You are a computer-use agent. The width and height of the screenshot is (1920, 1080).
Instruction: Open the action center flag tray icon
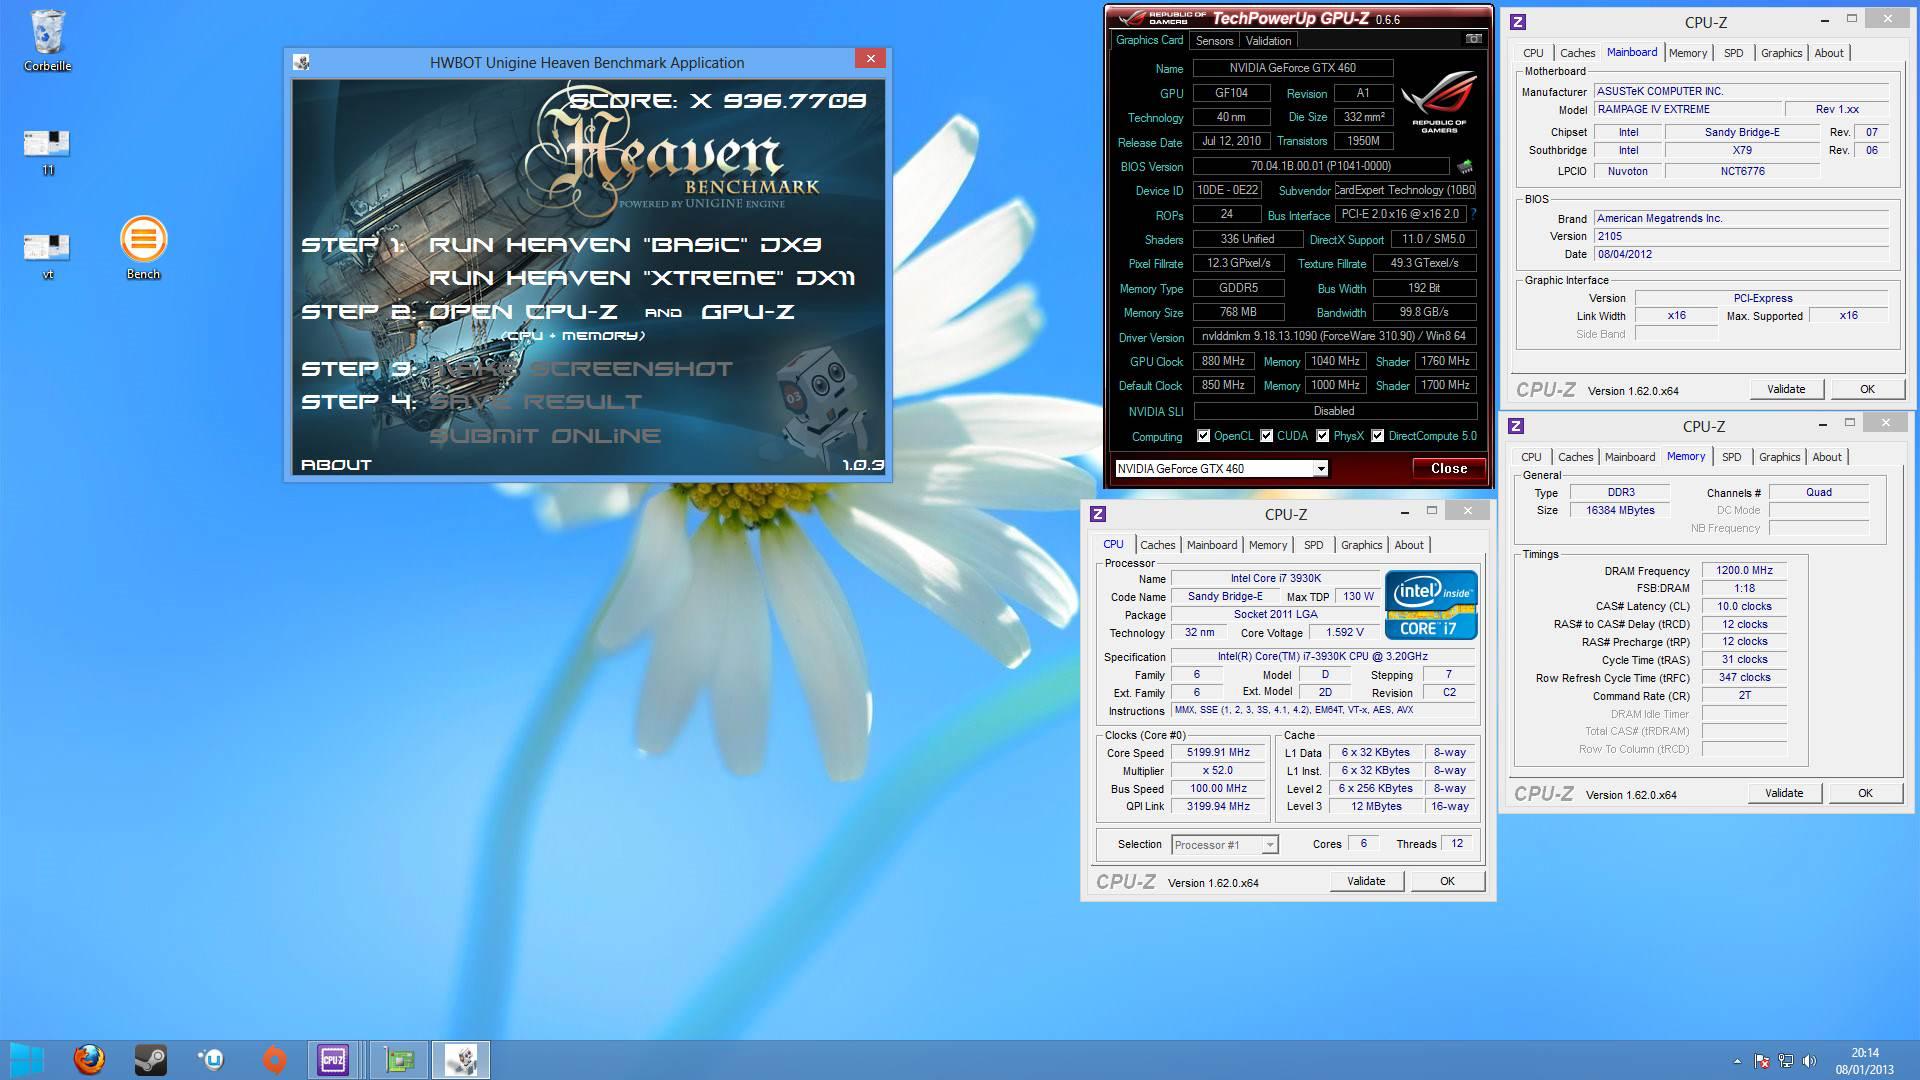coord(1762,1061)
